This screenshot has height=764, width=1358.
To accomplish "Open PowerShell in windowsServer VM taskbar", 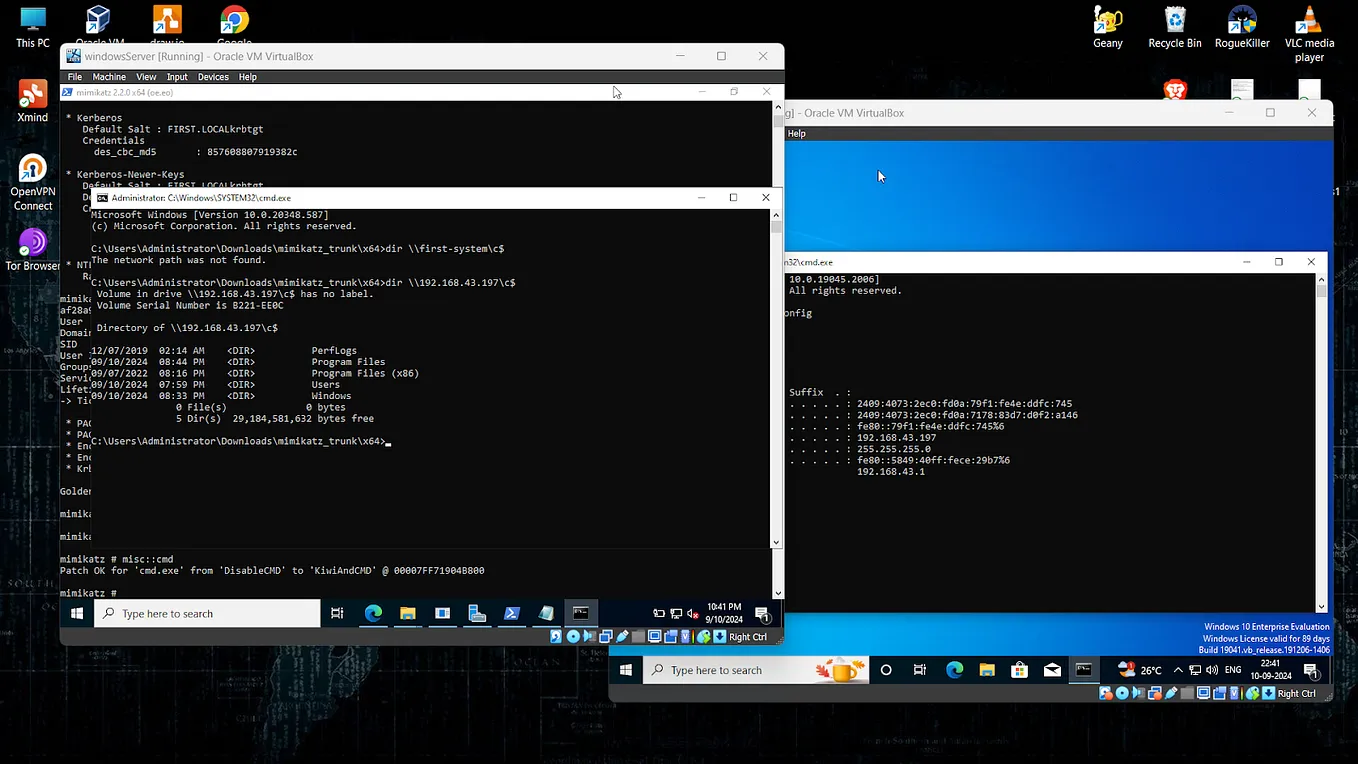I will click(x=511, y=613).
